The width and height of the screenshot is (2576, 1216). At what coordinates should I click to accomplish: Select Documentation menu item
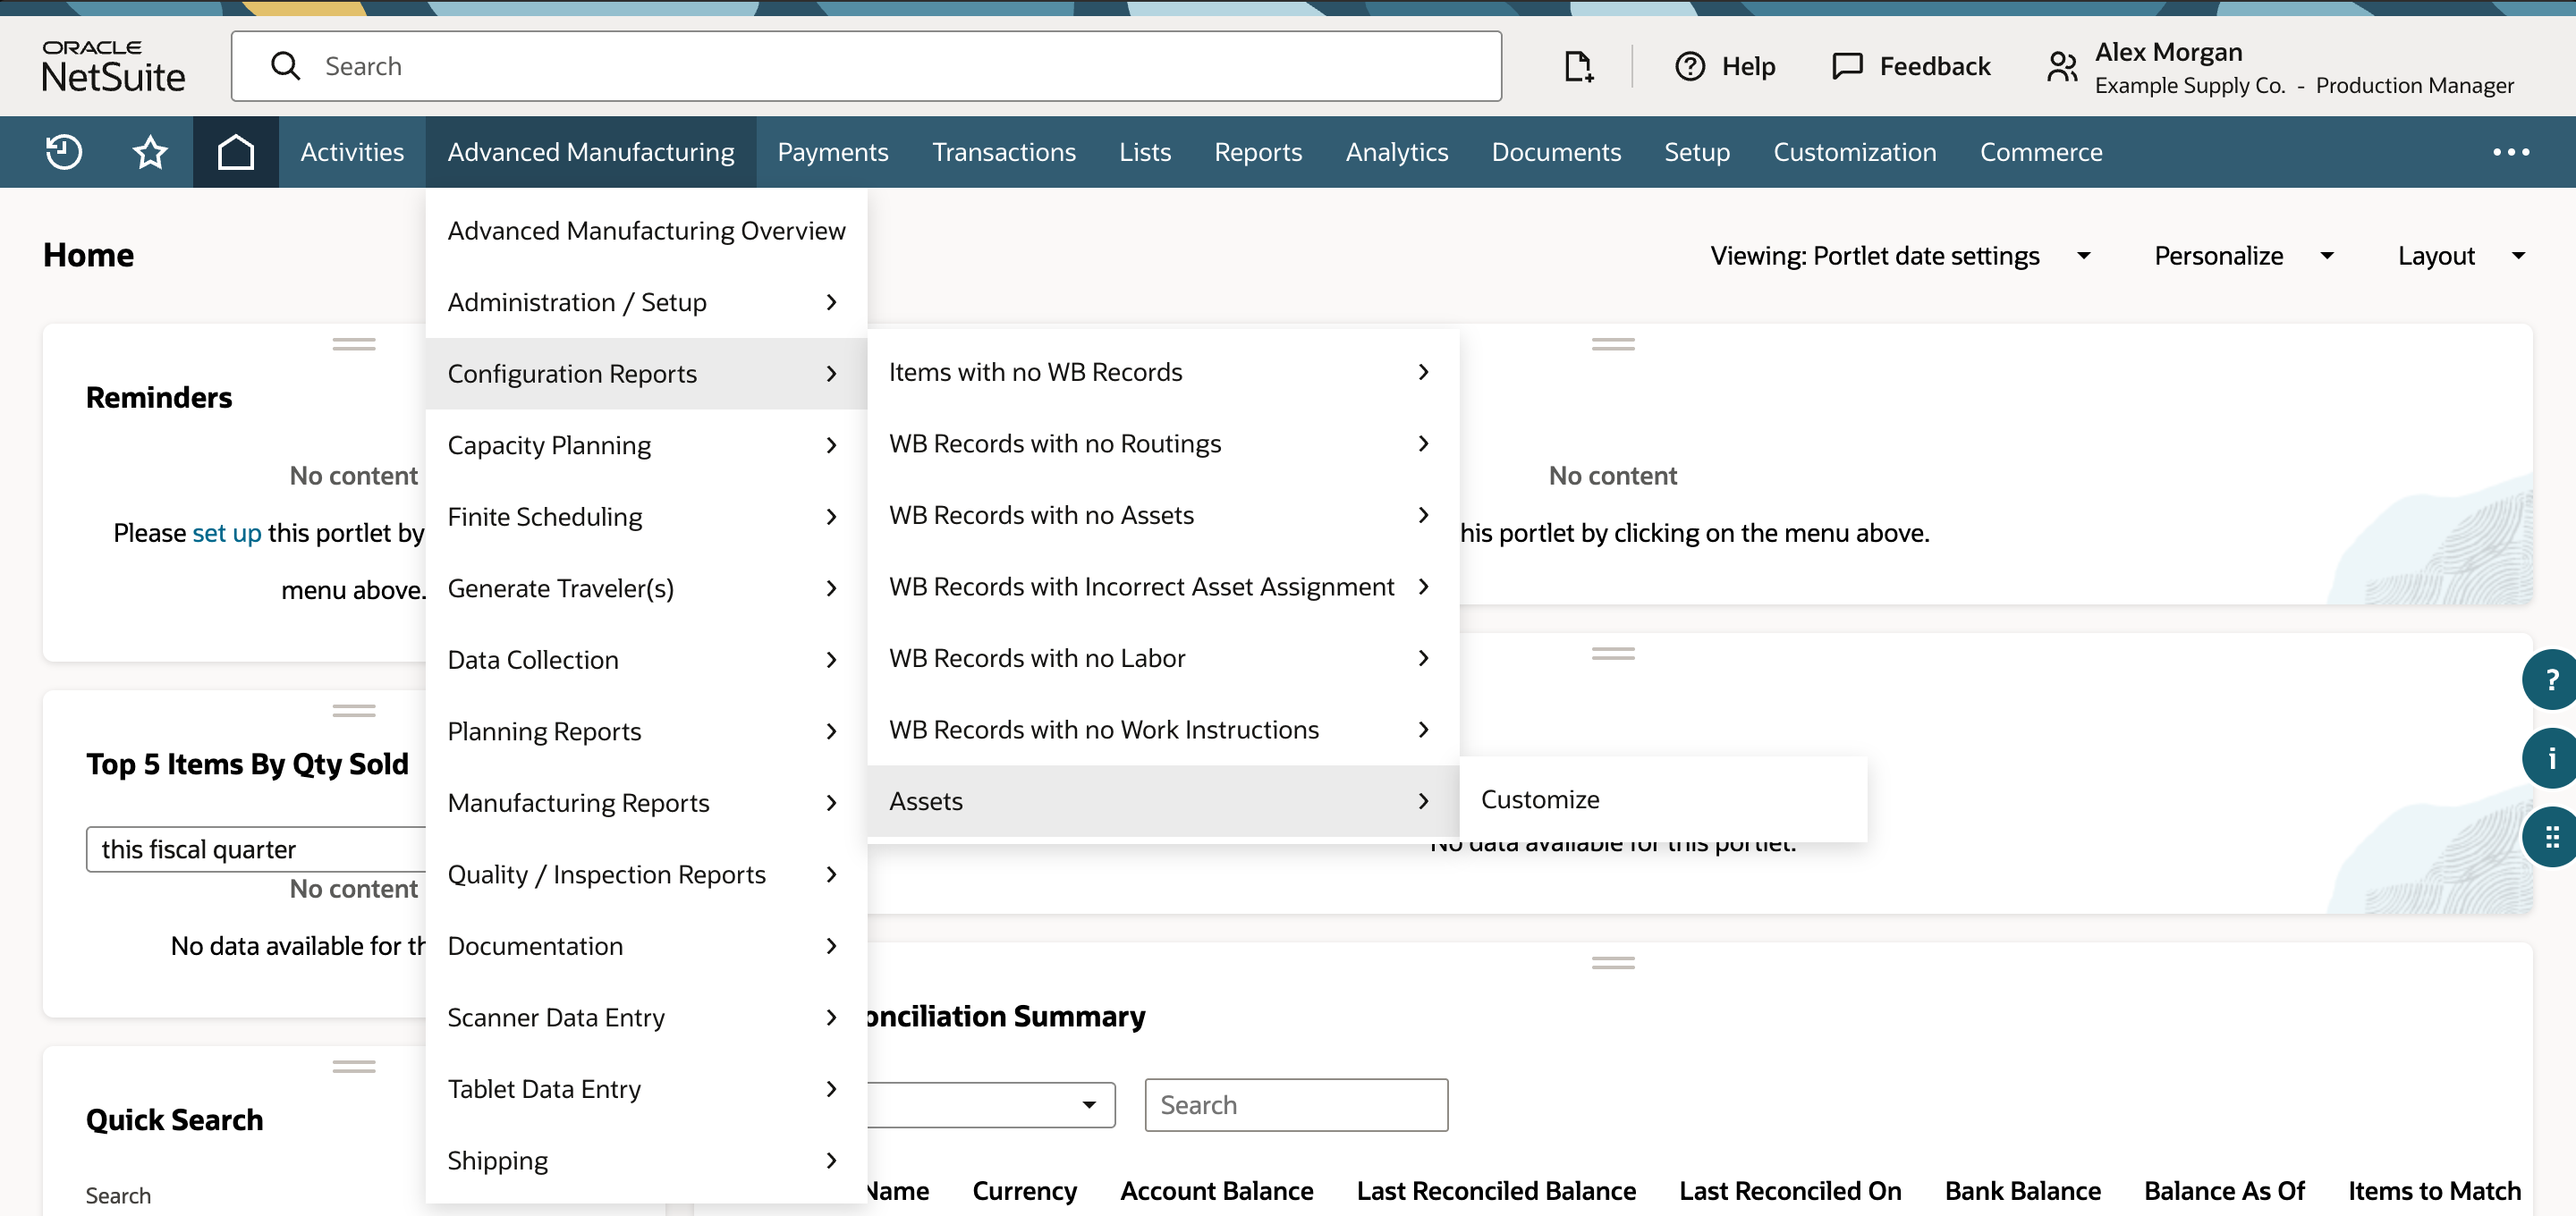(646, 946)
